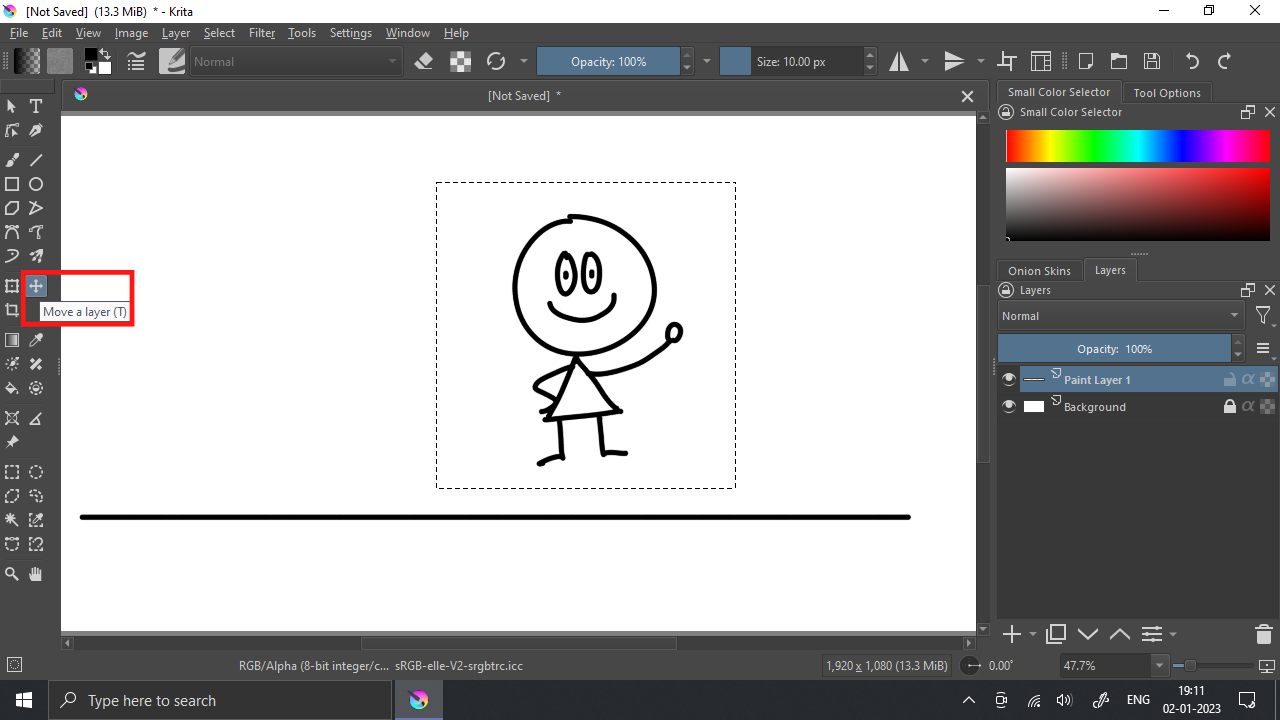Open the File menu
The height and width of the screenshot is (720, 1280).
coord(19,33)
